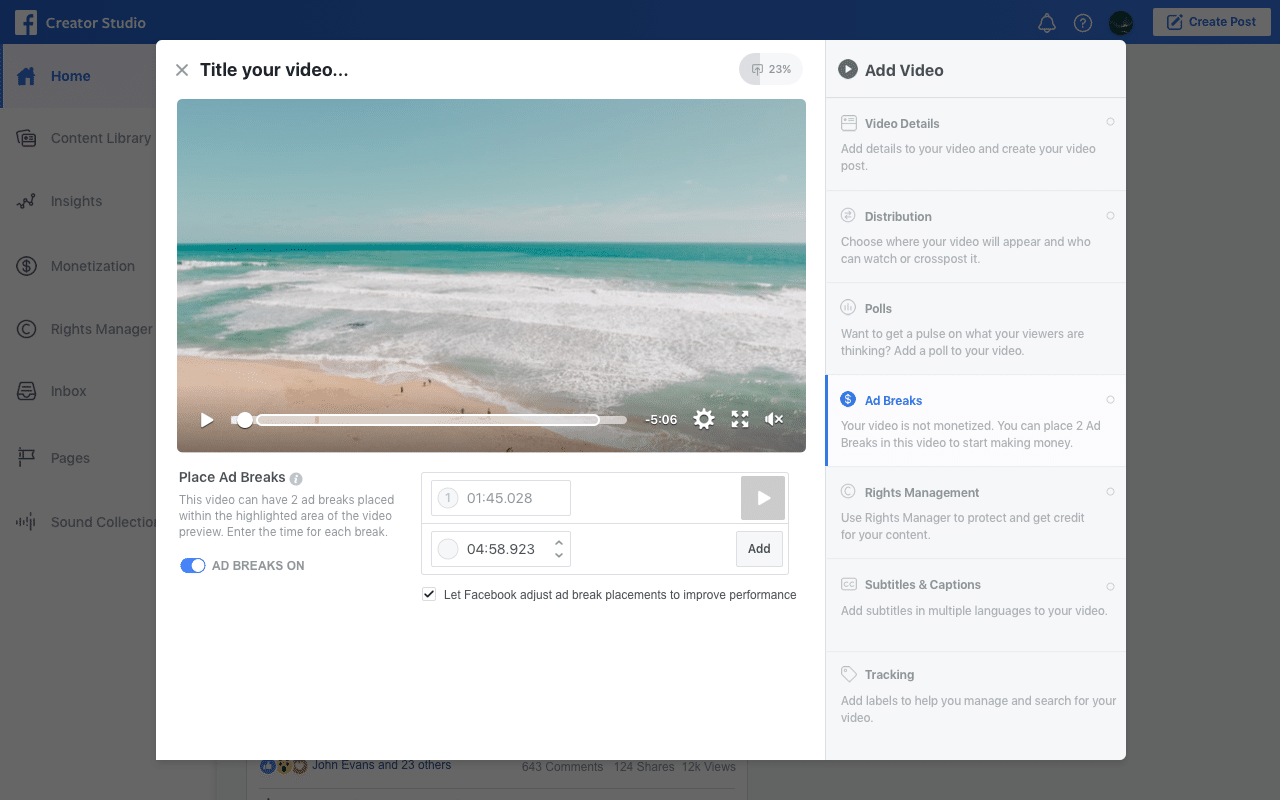The image size is (1280, 800).
Task: Click the 04:58.923 ad break time field
Action: [x=500, y=549]
